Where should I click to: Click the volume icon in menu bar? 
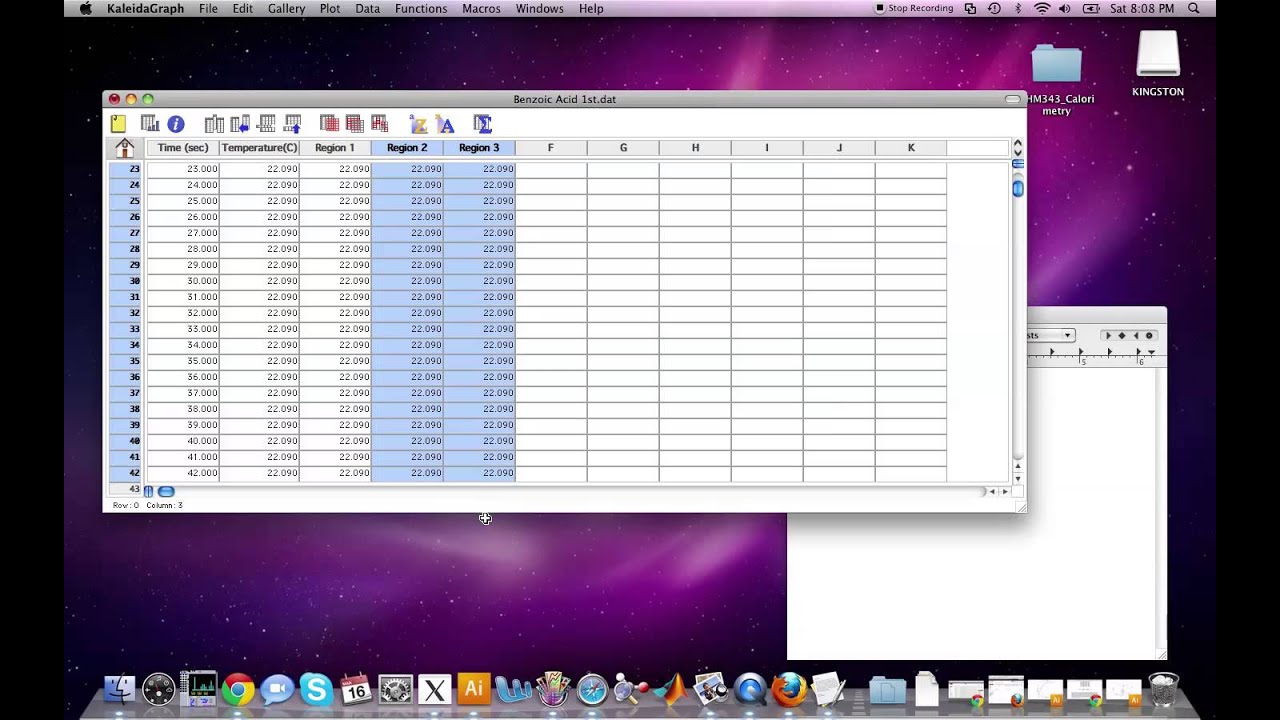tap(1065, 8)
